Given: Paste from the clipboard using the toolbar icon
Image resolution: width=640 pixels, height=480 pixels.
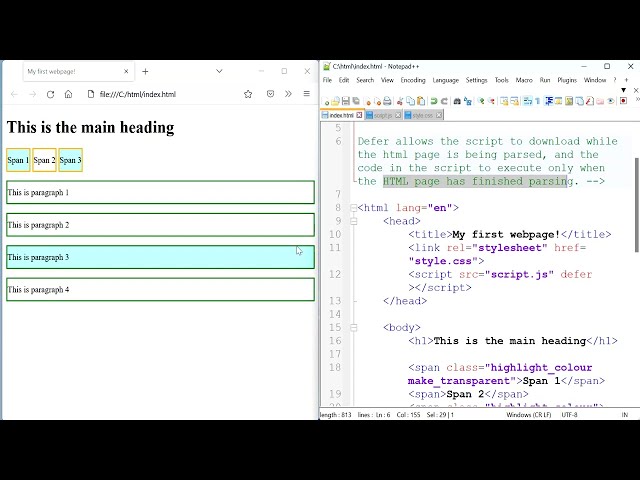Looking at the screenshot, I should point(421,101).
